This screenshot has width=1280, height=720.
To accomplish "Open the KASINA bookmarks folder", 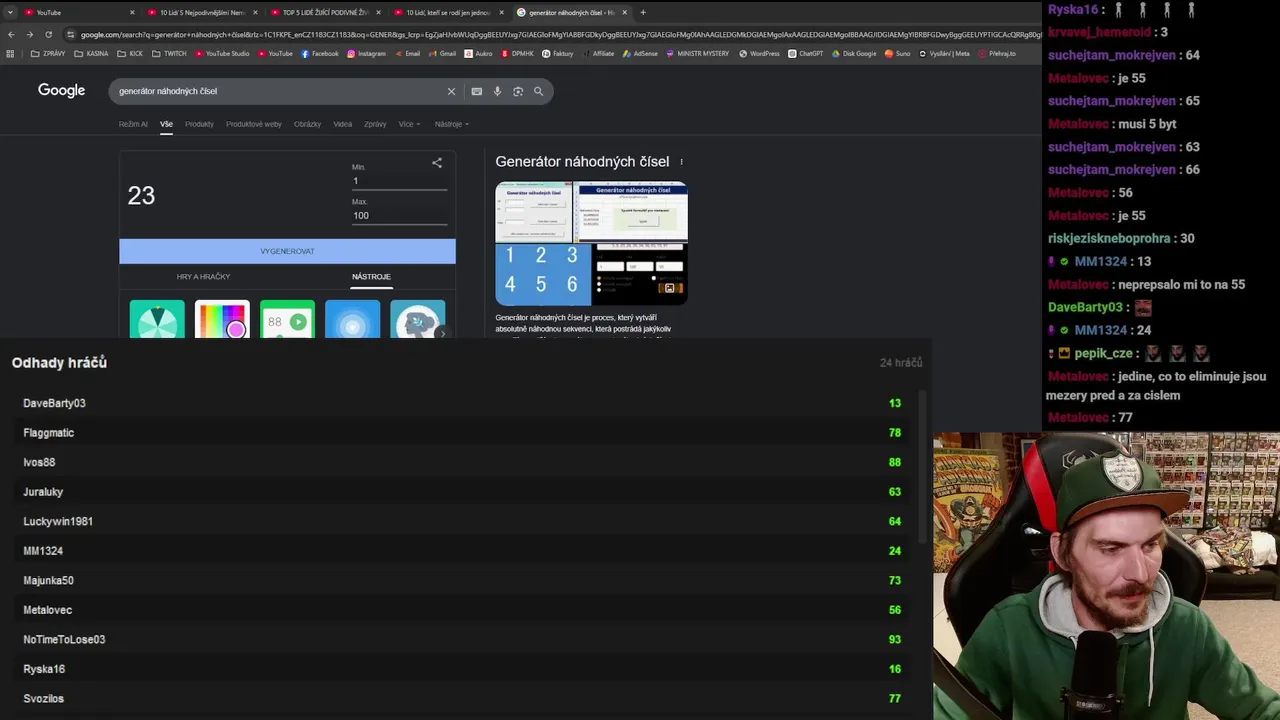I will click(91, 54).
